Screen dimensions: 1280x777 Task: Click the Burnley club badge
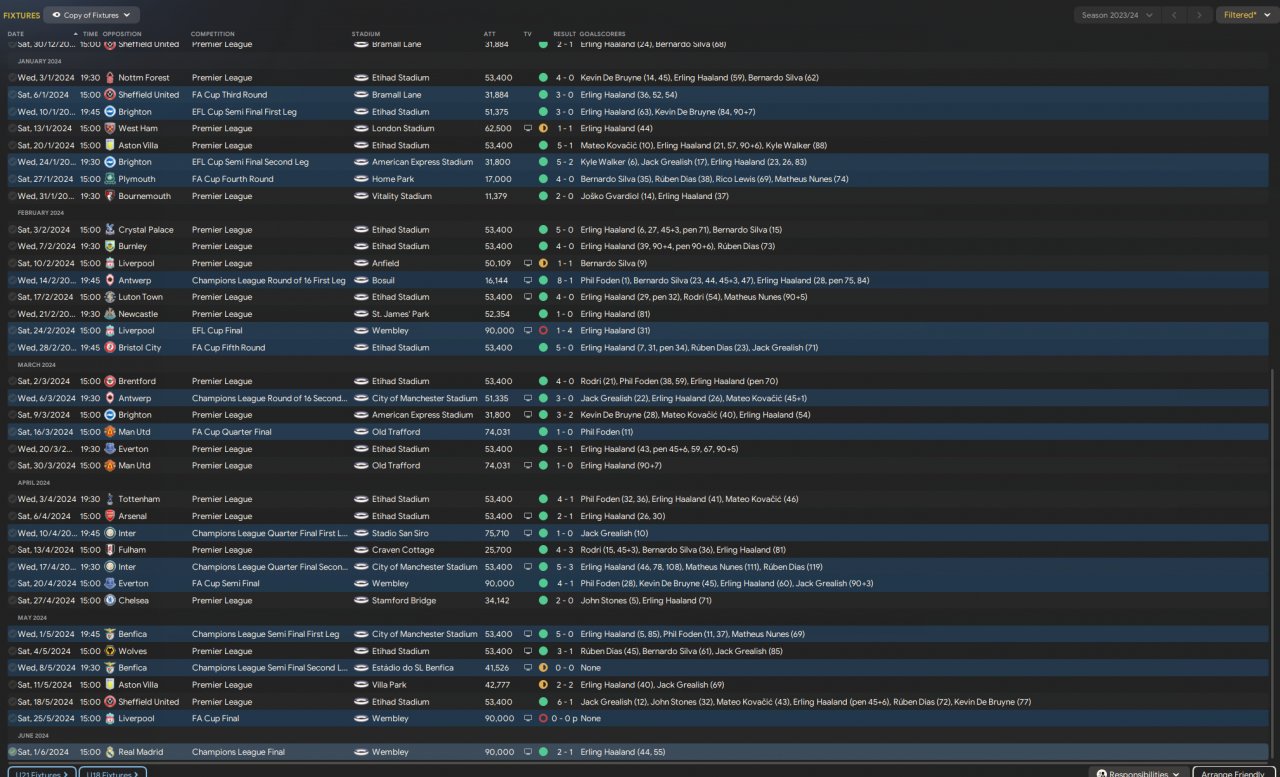(x=110, y=247)
